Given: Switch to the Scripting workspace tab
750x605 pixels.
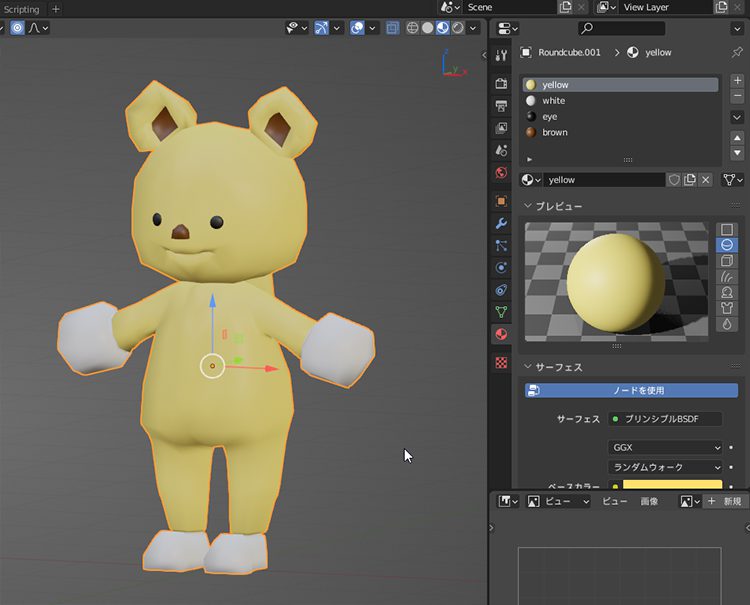Looking at the screenshot, I should click(x=21, y=9).
